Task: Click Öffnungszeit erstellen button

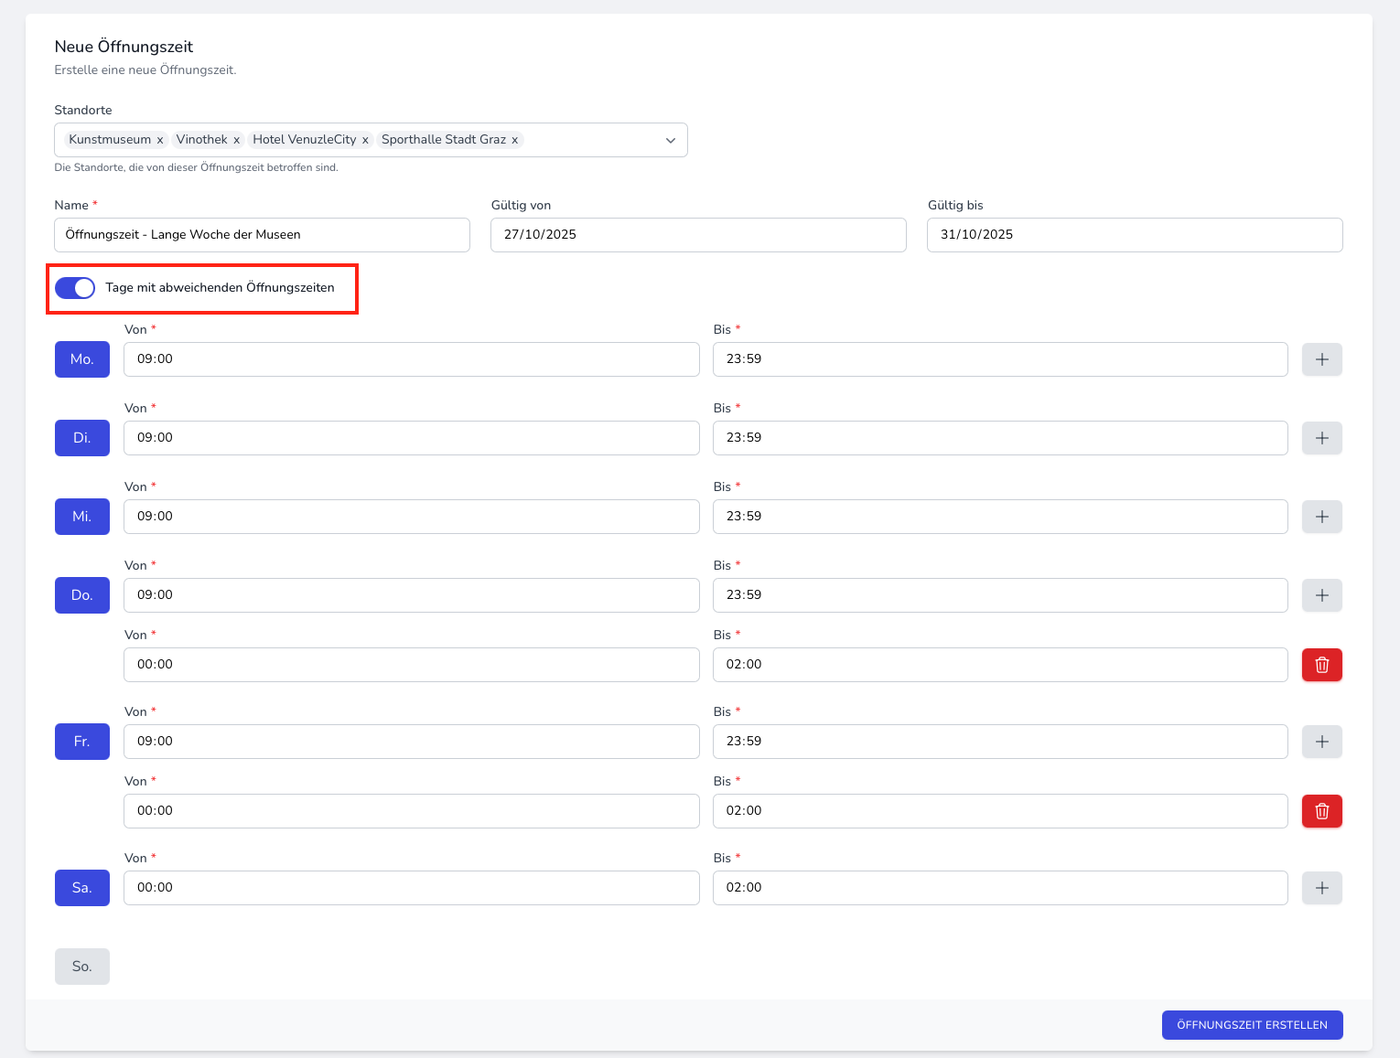Action: coord(1251,1025)
